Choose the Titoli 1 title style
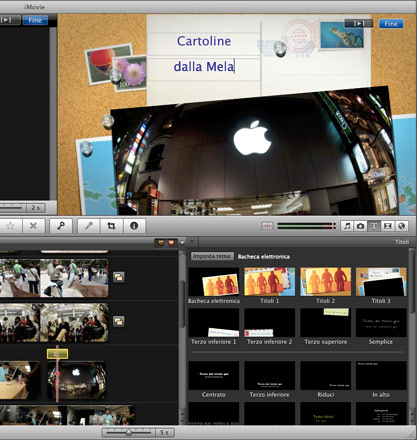The width and height of the screenshot is (417, 440). [x=270, y=282]
